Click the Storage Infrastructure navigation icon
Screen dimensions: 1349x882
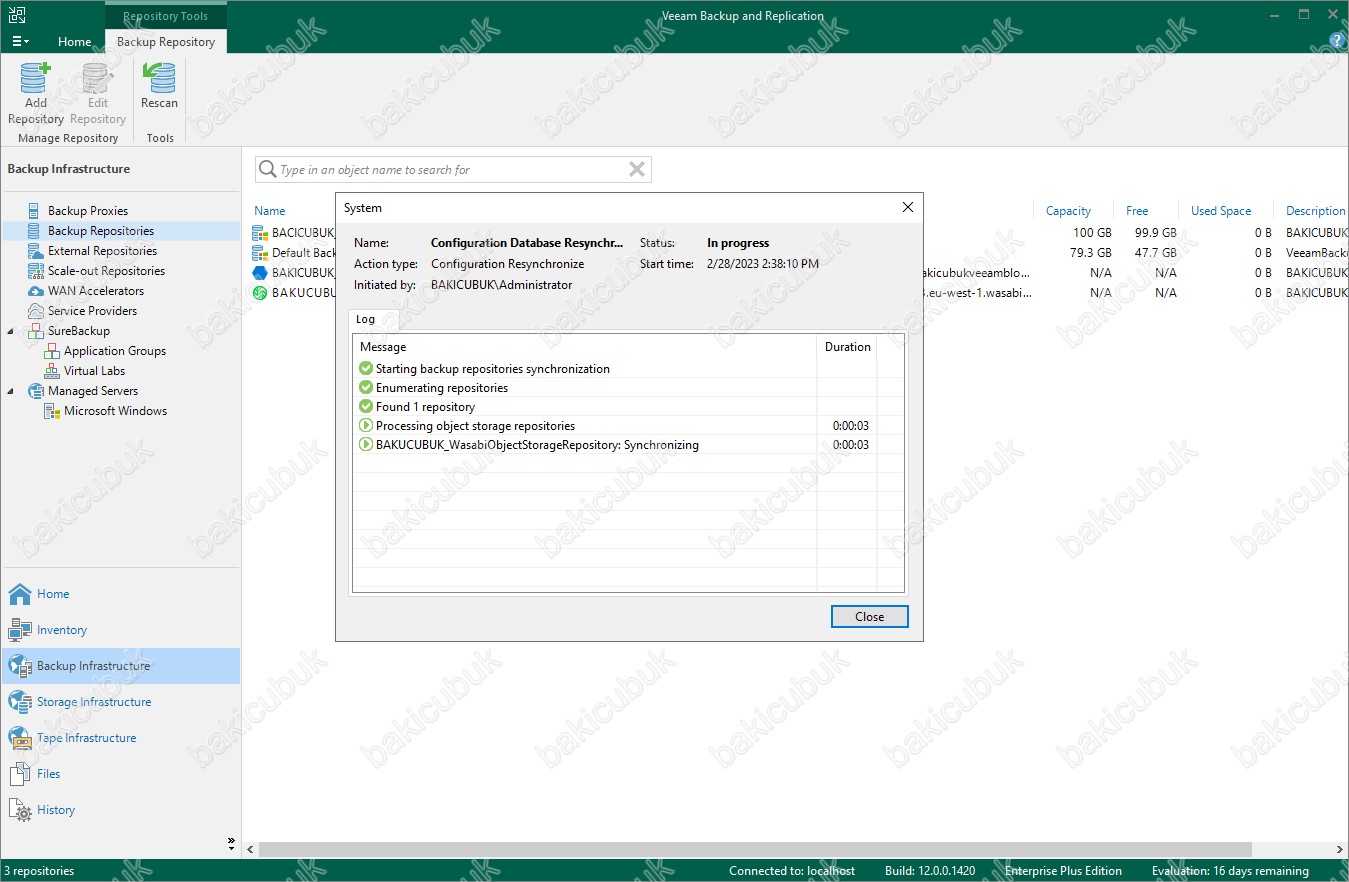pos(20,702)
